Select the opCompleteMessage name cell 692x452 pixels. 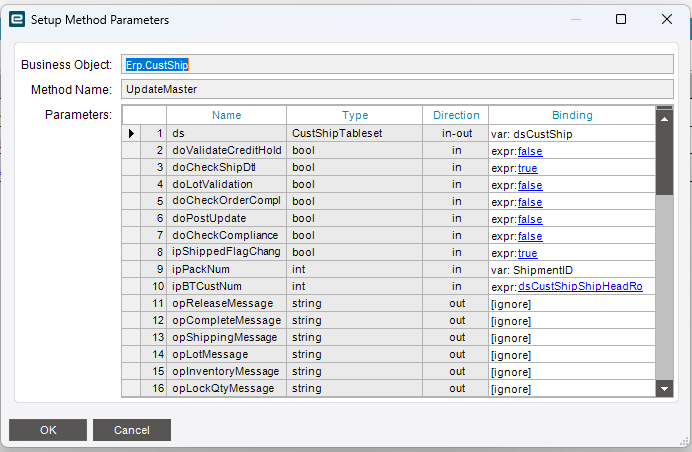click(226, 320)
